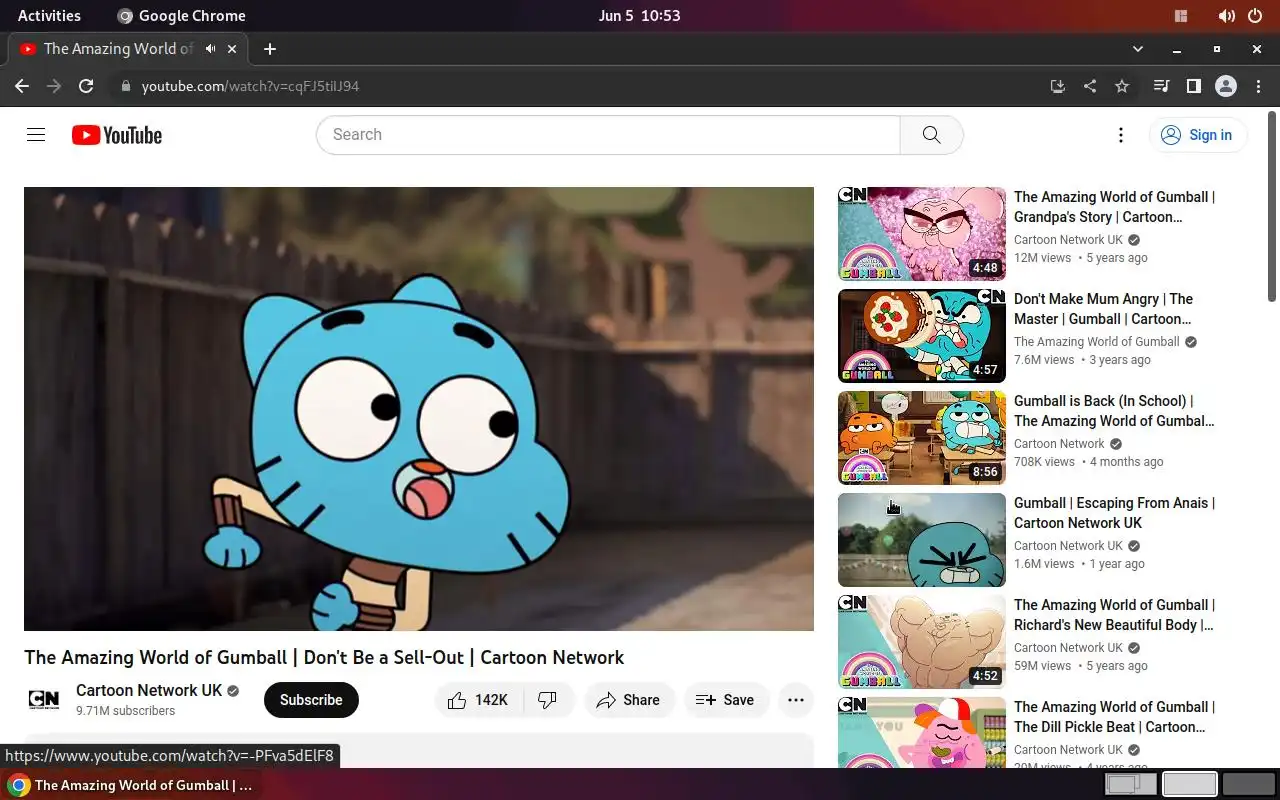Go forward in Chrome

point(54,86)
